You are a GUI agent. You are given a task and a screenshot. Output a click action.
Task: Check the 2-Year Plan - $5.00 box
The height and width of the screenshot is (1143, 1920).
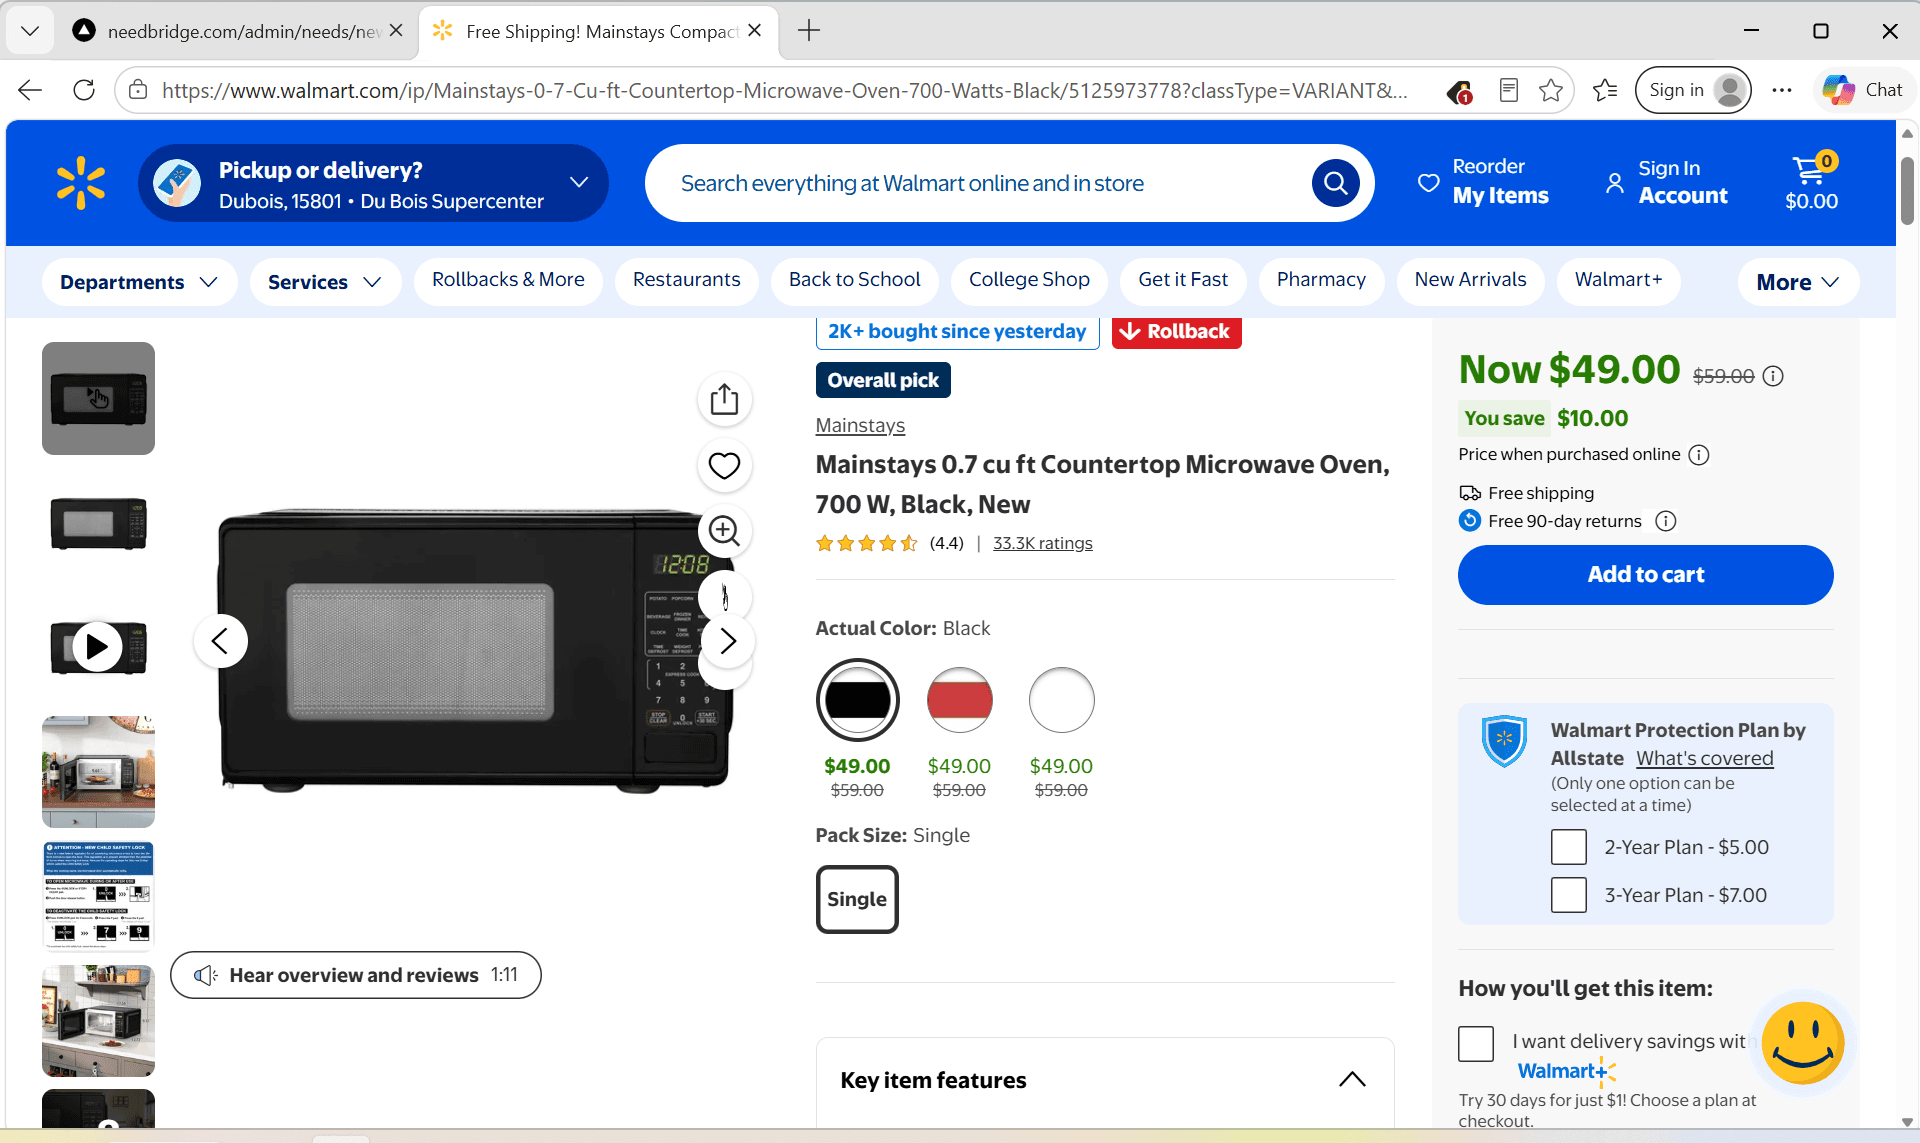click(1568, 847)
